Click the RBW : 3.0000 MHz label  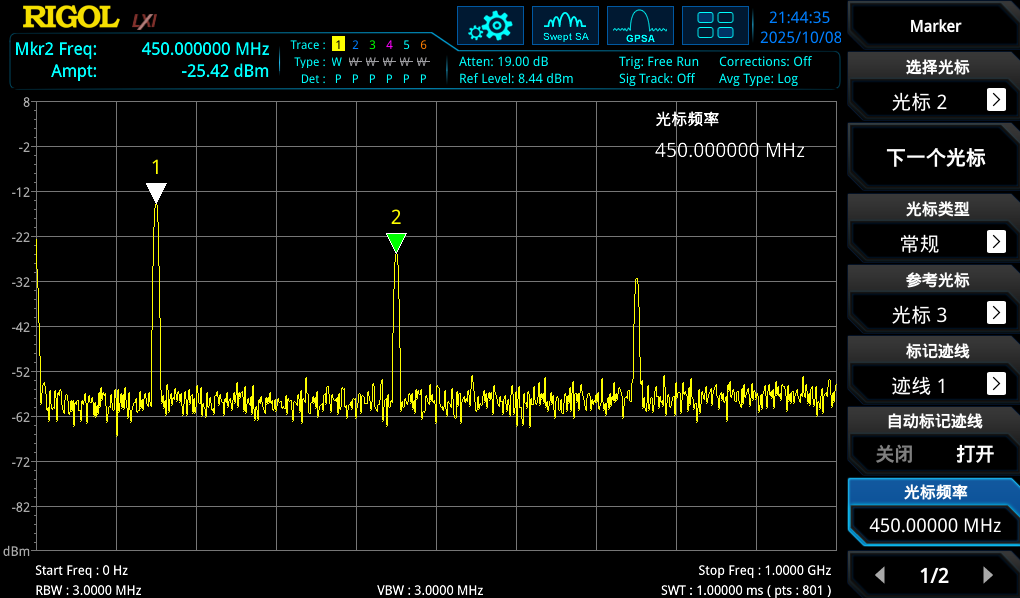pyautogui.click(x=88, y=590)
